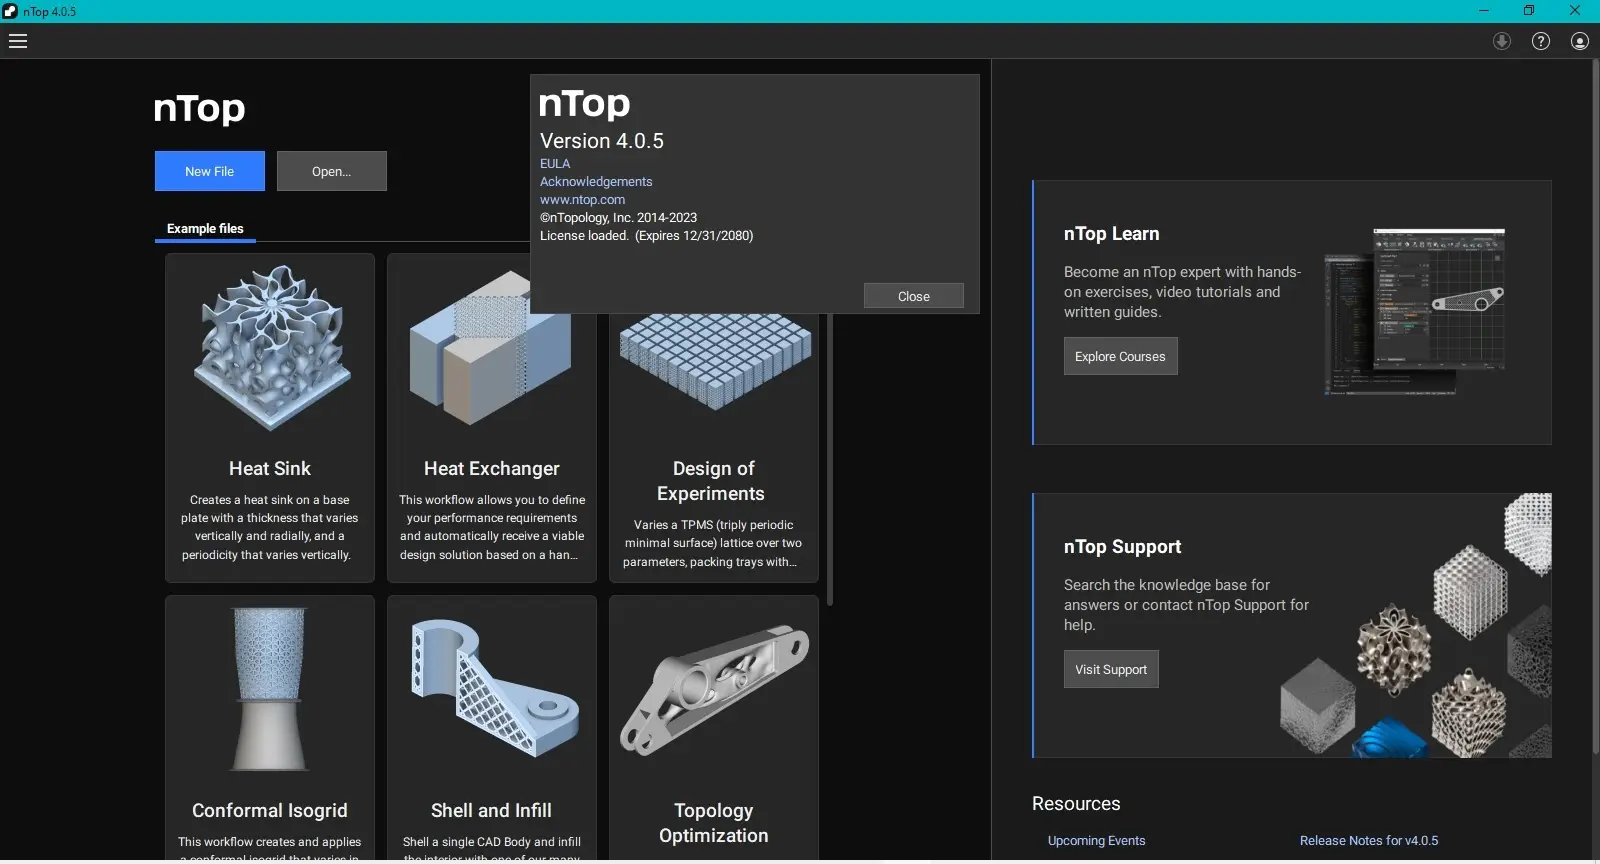Screen dimensions: 1600x864
Task: Create a New File
Action: tap(210, 171)
